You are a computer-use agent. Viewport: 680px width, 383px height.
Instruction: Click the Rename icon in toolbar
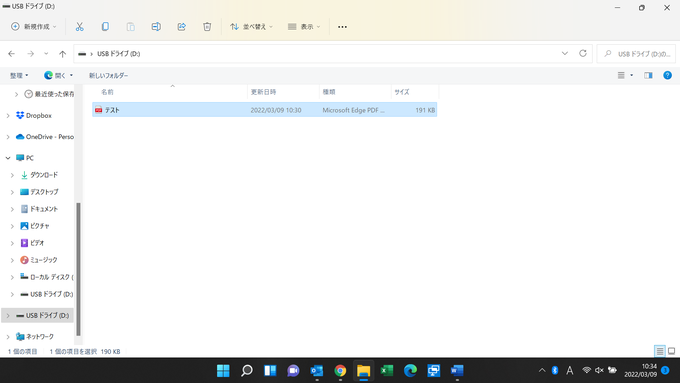[x=156, y=27]
